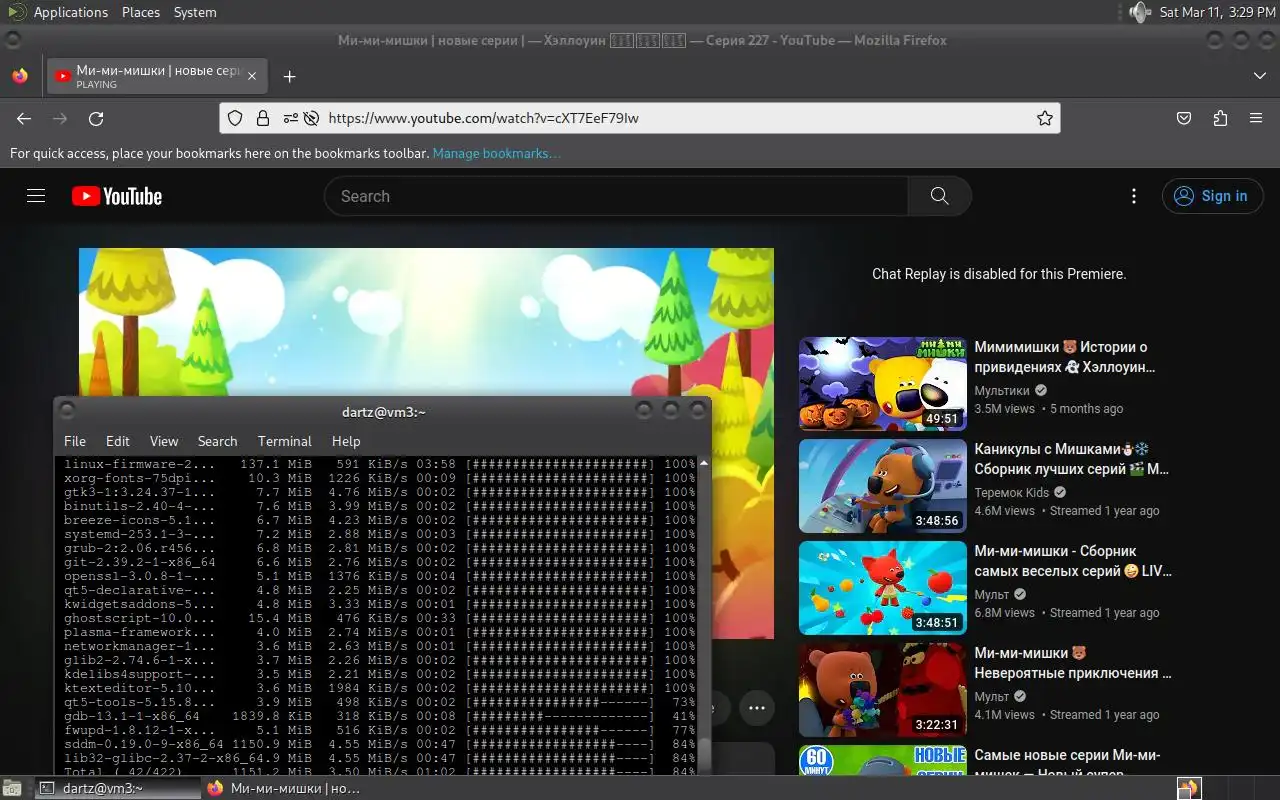Open title Мимимишки Истории о привидениях

point(1064,357)
